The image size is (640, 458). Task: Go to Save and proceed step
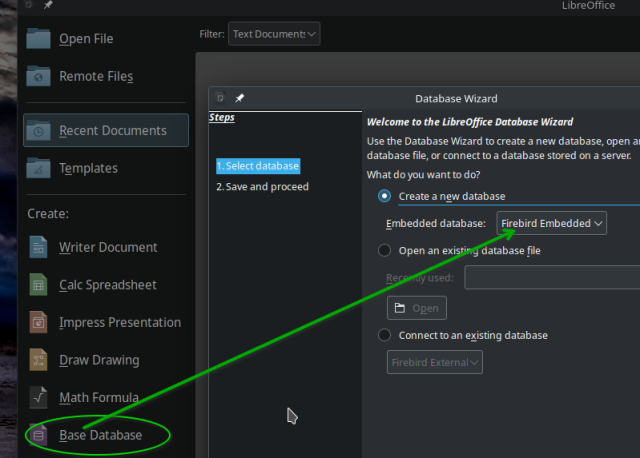[x=263, y=187]
